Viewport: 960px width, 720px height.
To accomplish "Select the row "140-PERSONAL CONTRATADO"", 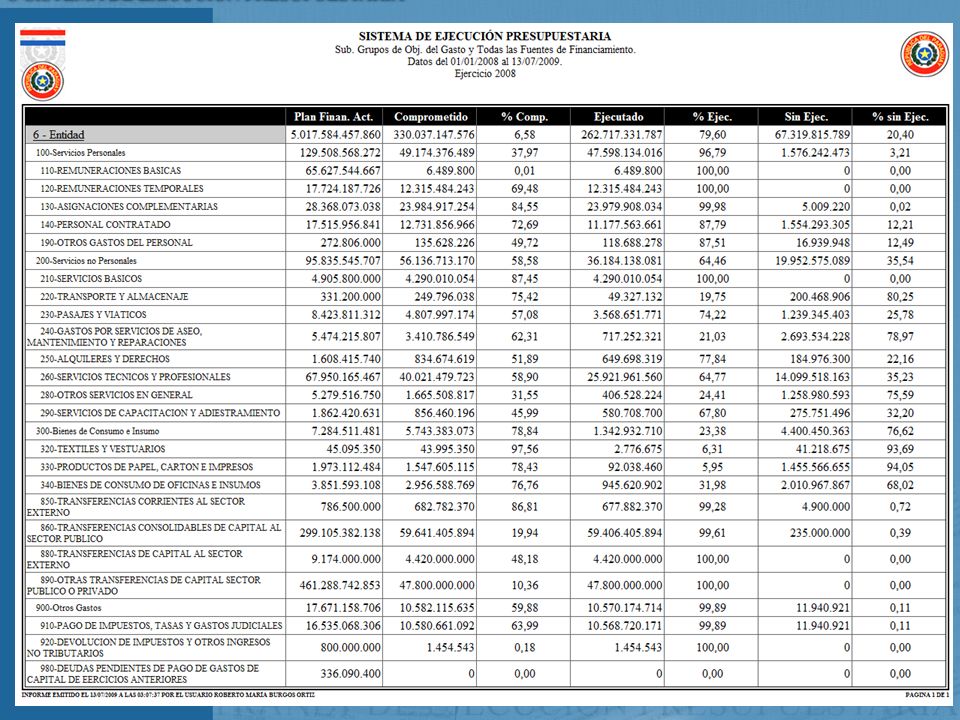I will pyautogui.click(x=485, y=225).
